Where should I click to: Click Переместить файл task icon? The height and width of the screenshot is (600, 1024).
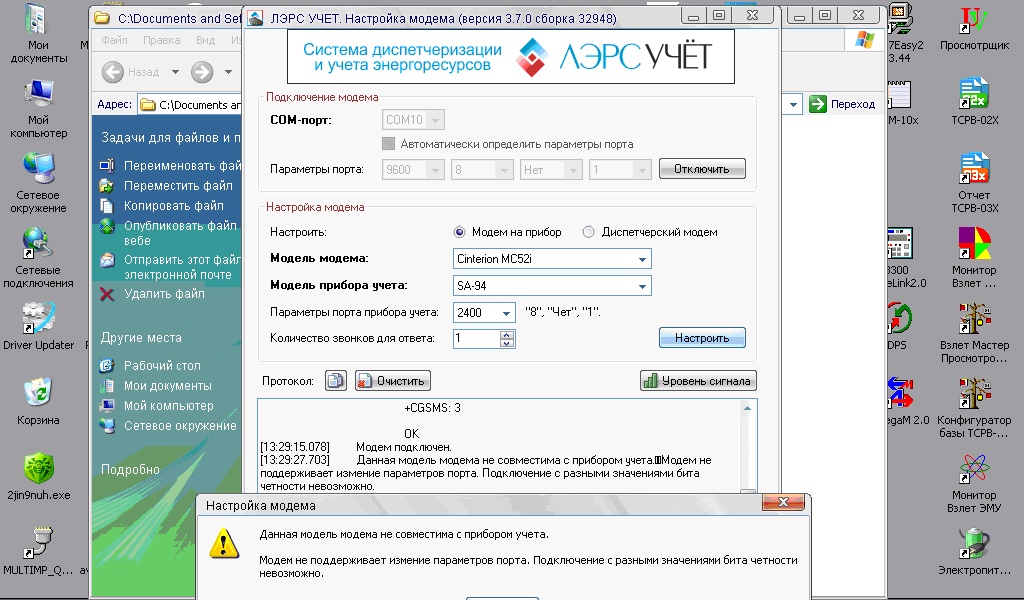(107, 186)
